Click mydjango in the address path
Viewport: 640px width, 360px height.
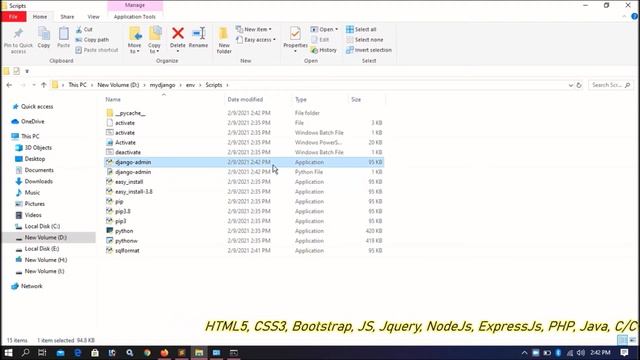[x=162, y=85]
